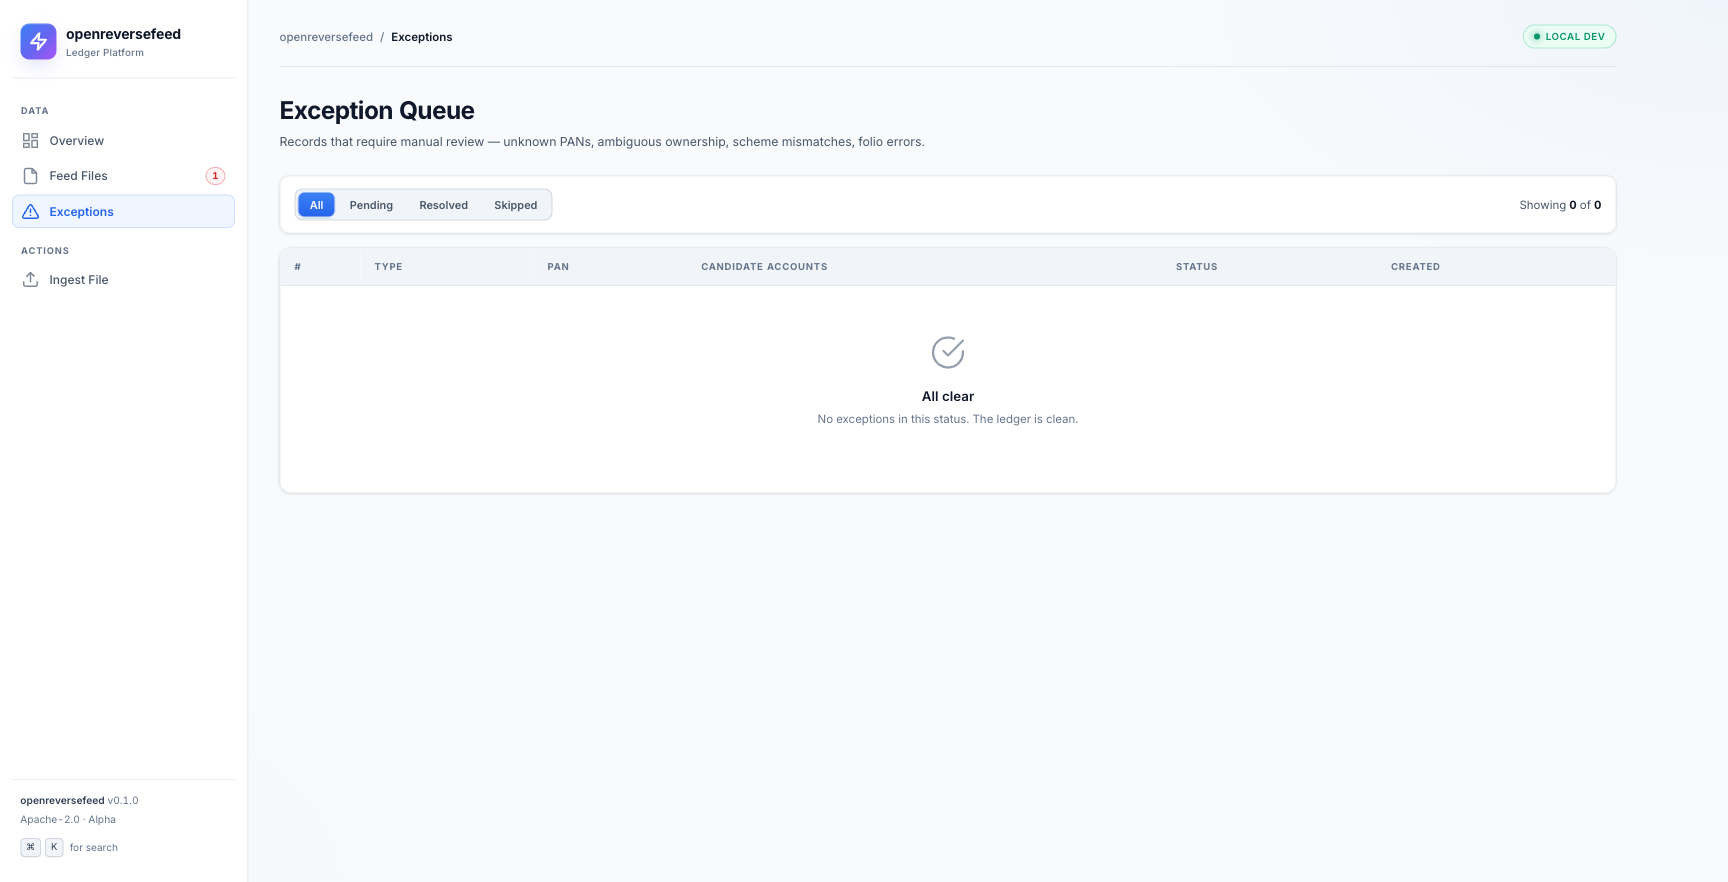Click the Ledger Platform subtitle
Screen dimensions: 1728x882
point(105,53)
